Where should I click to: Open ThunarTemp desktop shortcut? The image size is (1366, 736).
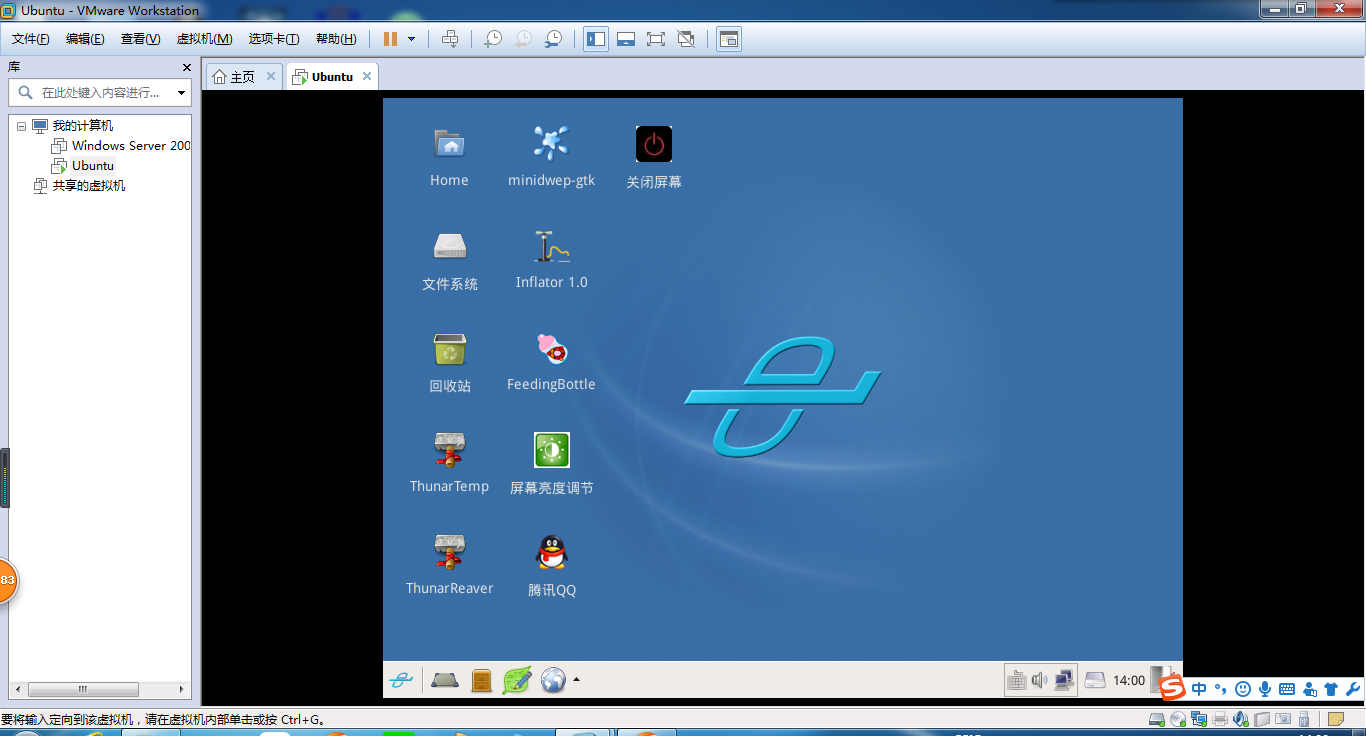(x=450, y=451)
